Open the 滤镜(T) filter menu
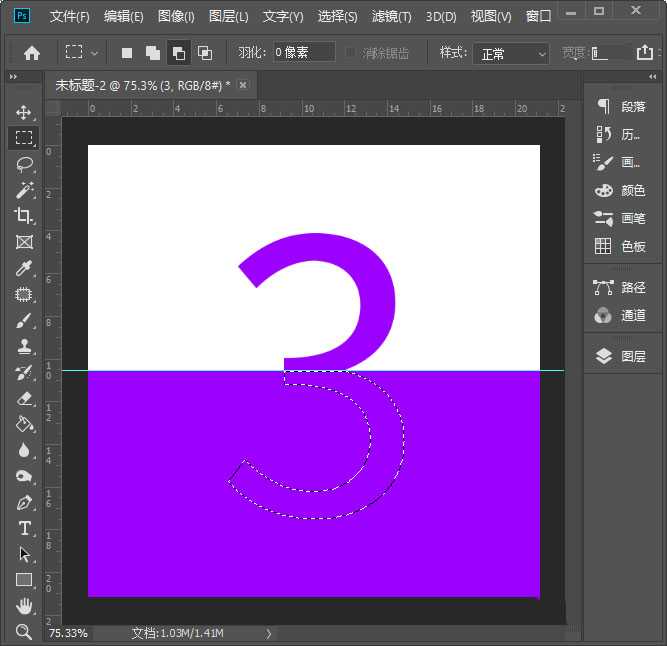Screen dimensions: 667x646 point(391,17)
